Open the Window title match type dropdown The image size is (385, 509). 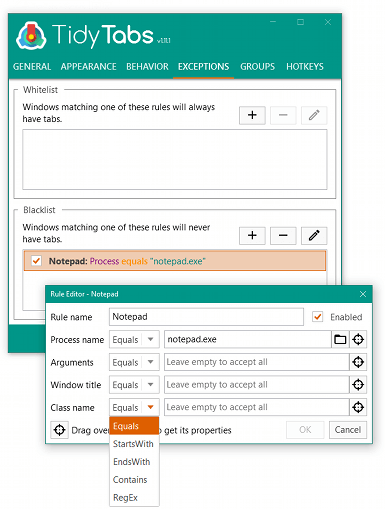click(134, 385)
